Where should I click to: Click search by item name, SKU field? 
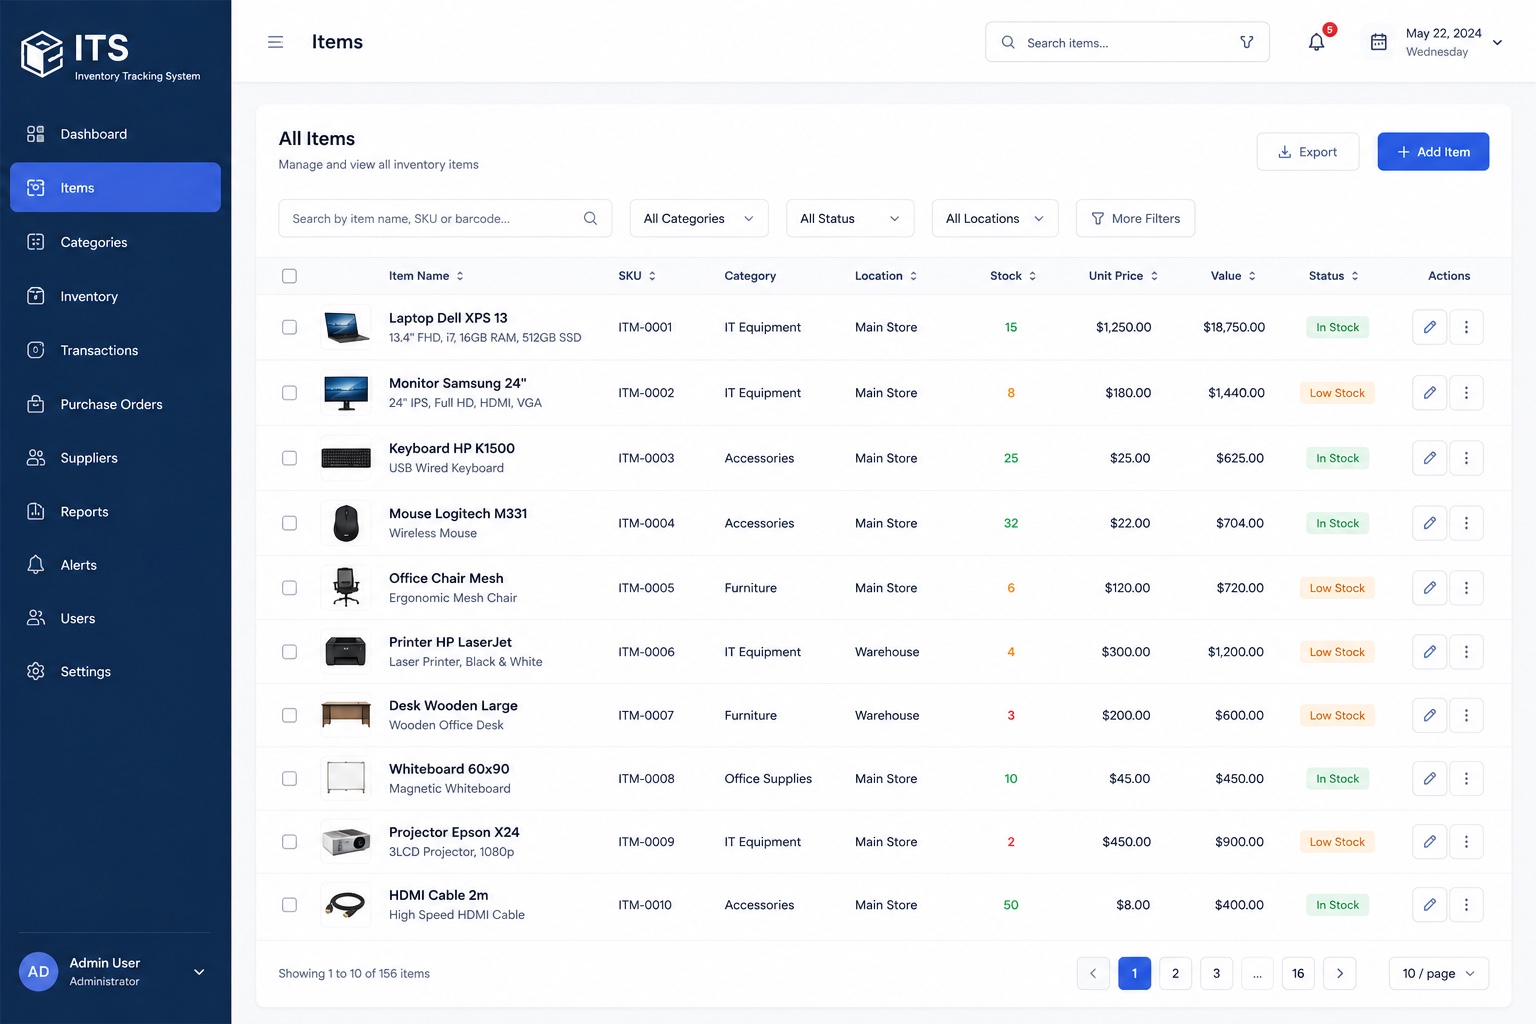(x=445, y=218)
